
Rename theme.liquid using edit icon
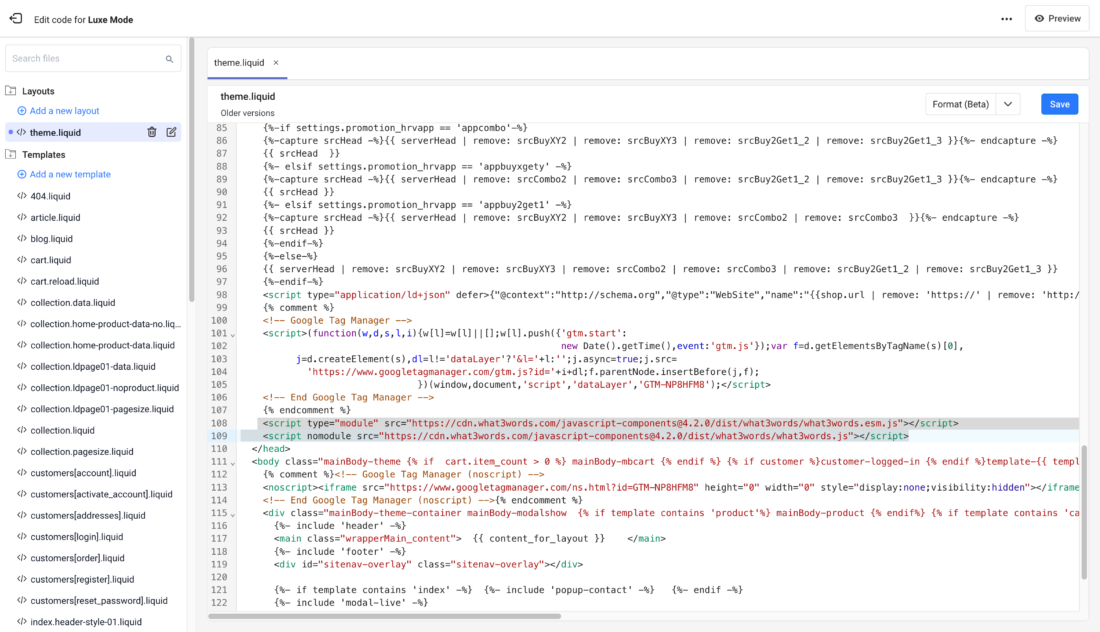171,132
